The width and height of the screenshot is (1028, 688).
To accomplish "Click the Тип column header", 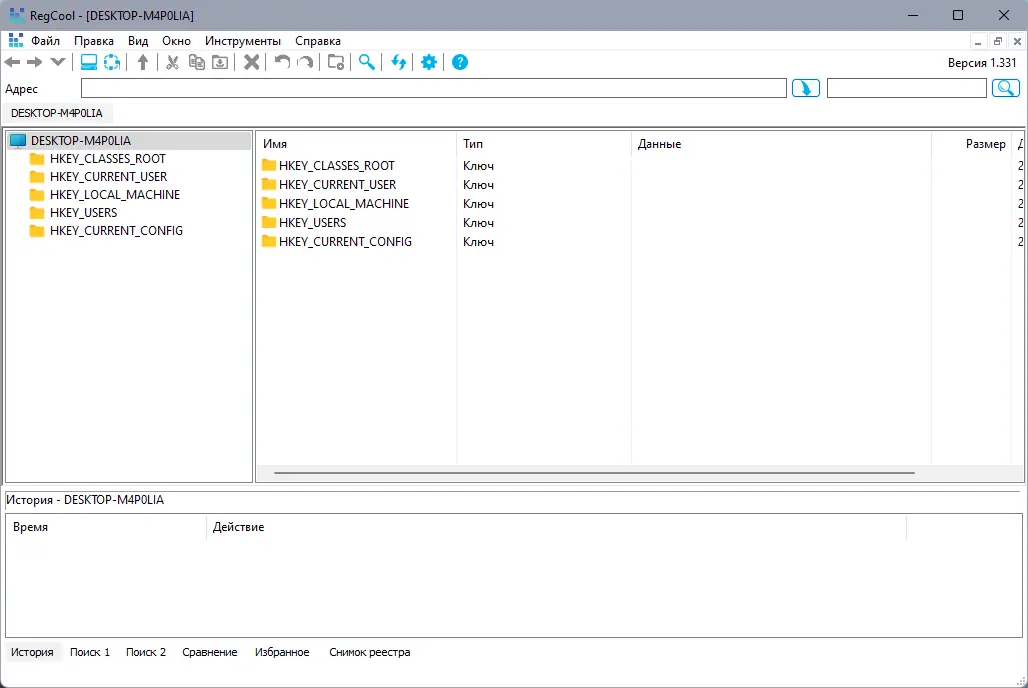I will tap(544, 144).
